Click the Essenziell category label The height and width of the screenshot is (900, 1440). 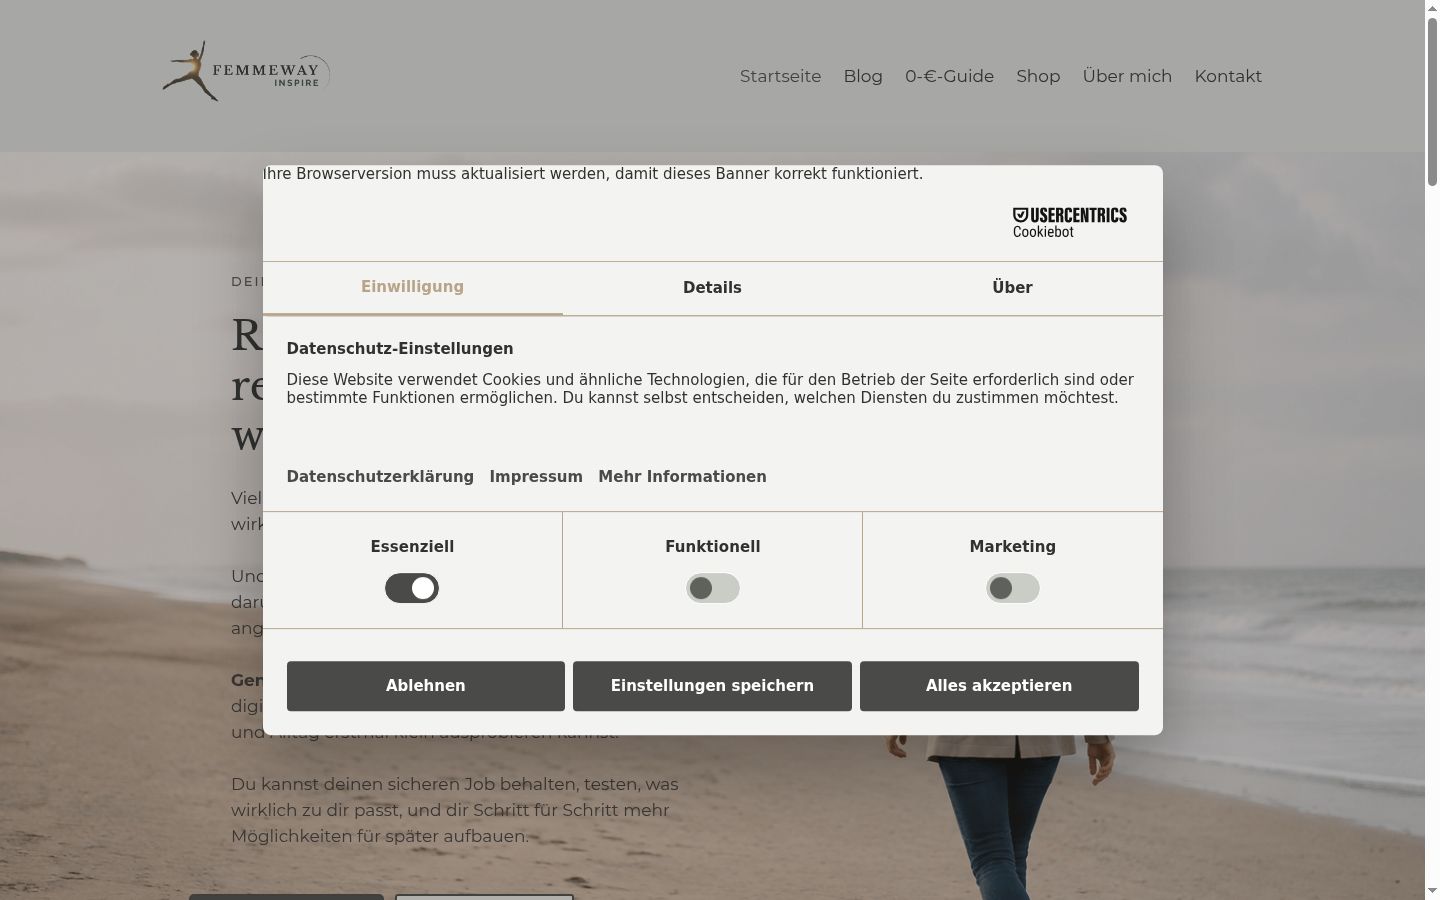click(x=412, y=547)
